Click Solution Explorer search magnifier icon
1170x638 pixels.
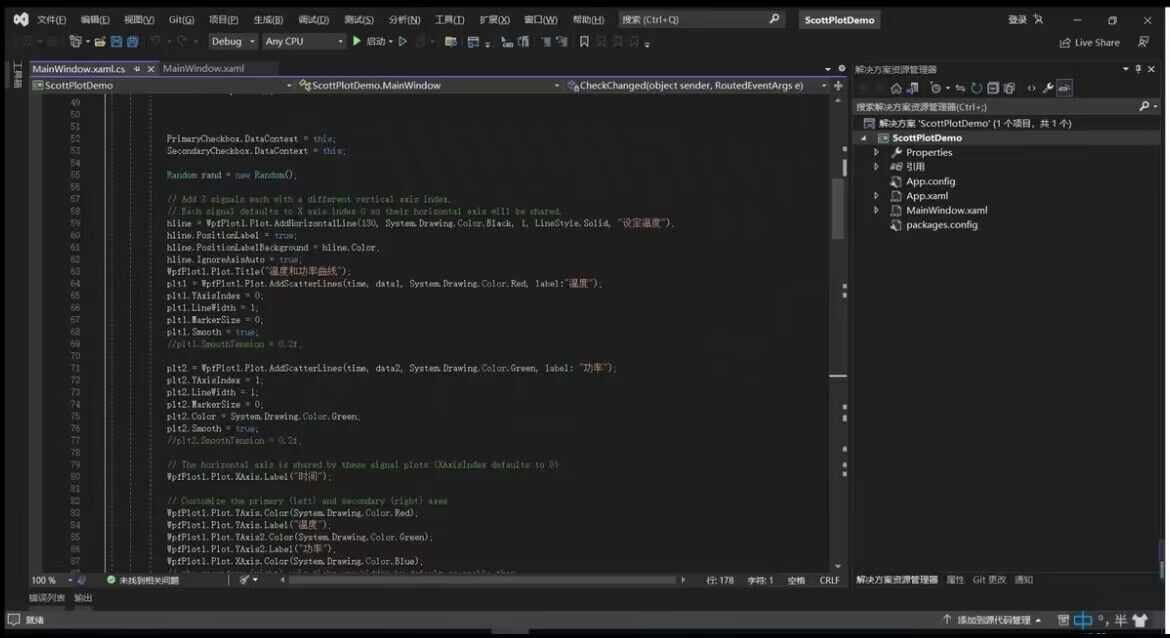tap(1144, 107)
